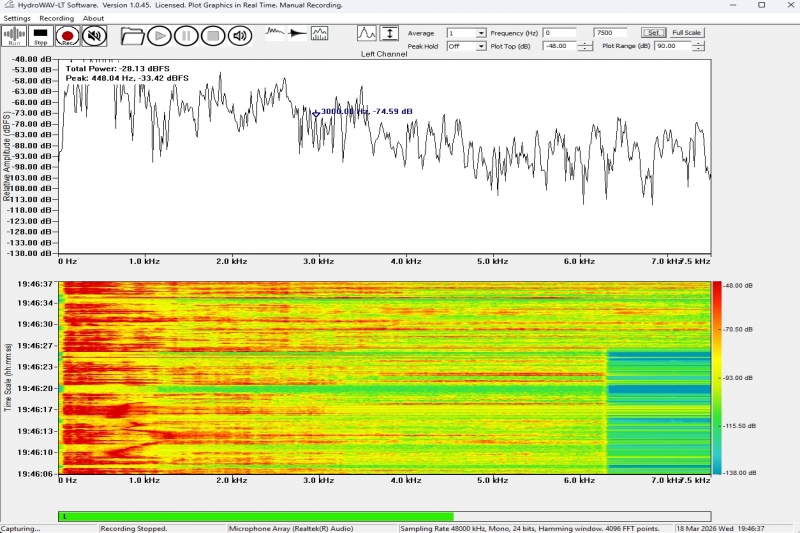Toggle the vertical autoscale arrow icon

pyautogui.click(x=390, y=33)
